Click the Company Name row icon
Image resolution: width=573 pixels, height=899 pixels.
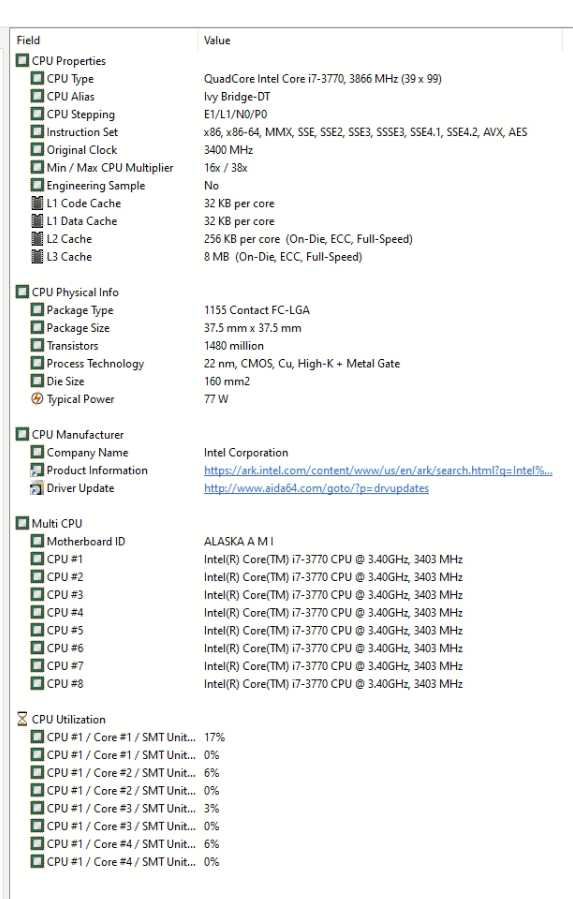37,452
